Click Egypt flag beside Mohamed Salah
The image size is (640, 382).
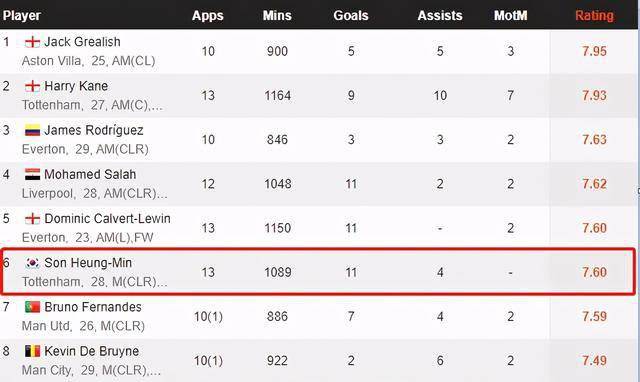pyautogui.click(x=32, y=174)
